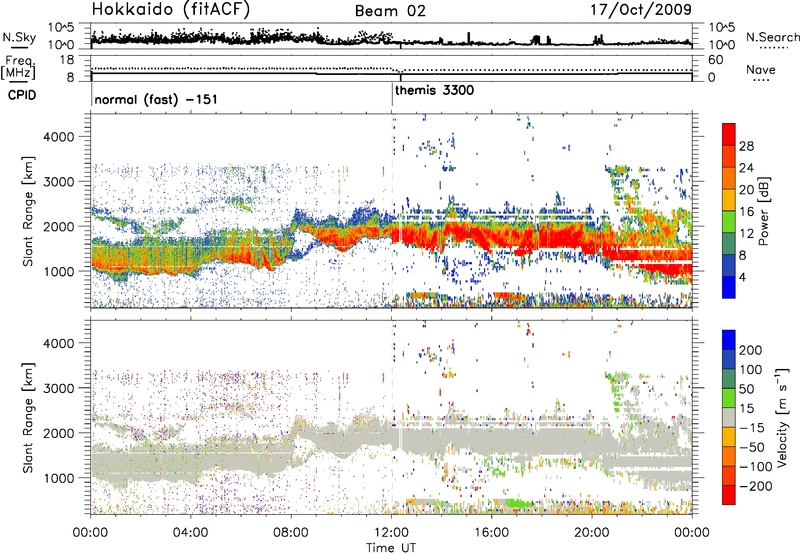Viewport: 800px width, 554px height.
Task: Click the 18 tick on frequency axis
Action: coord(67,60)
